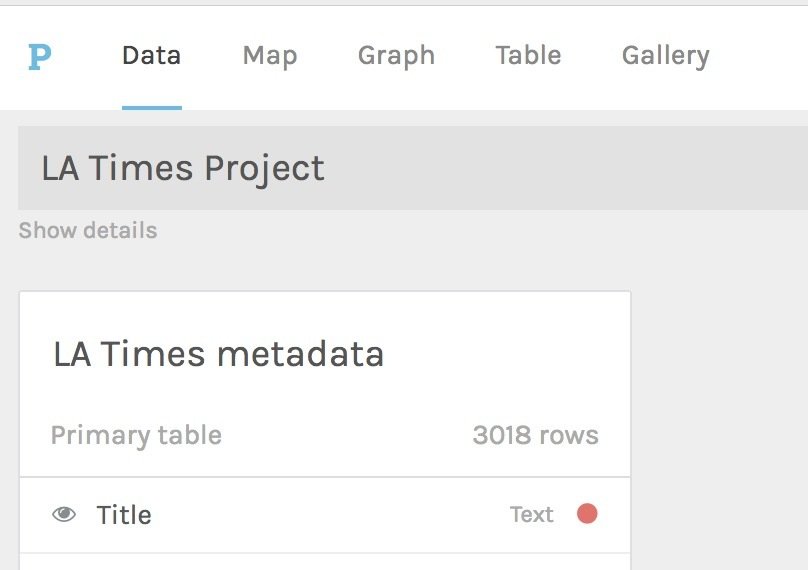
Task: Switch to the Data tab
Action: [151, 56]
